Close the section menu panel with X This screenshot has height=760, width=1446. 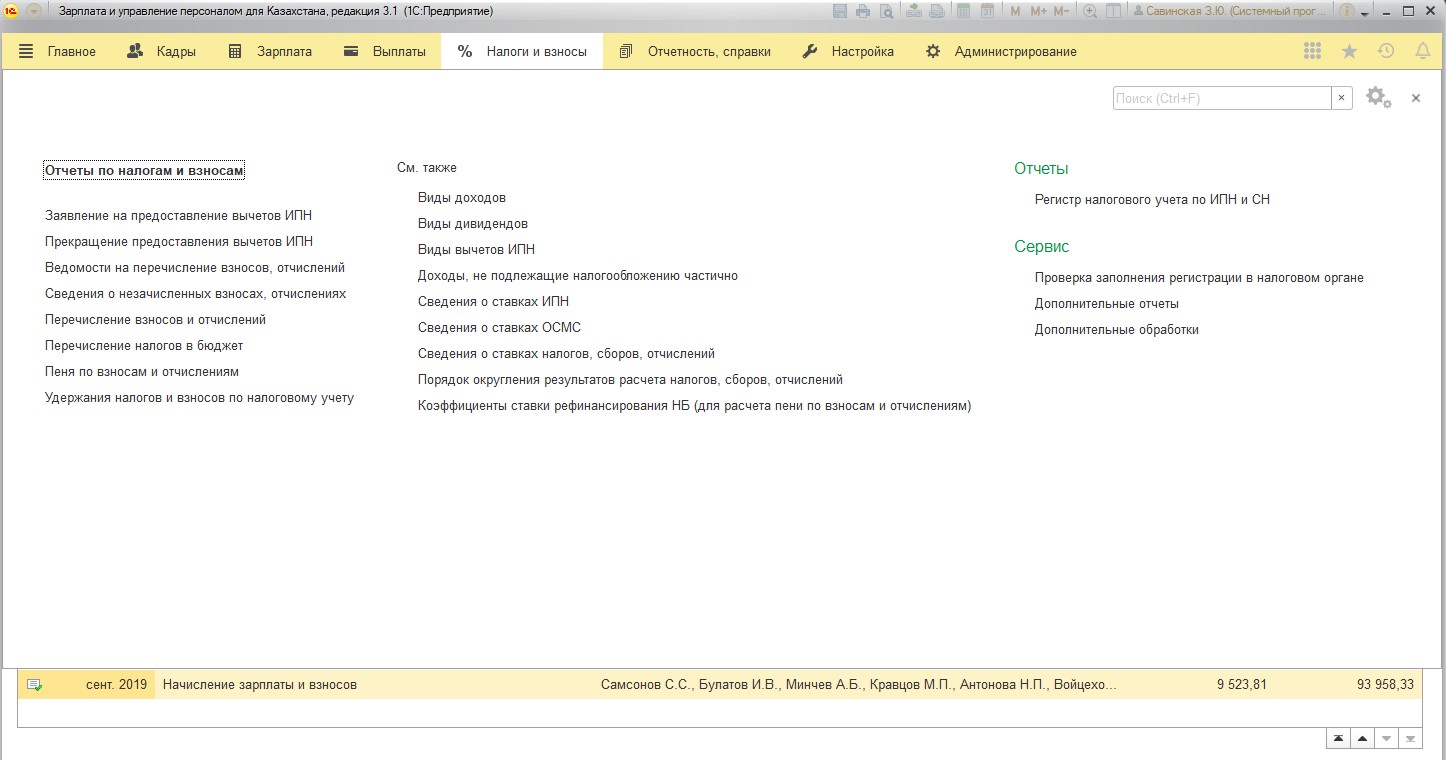(1416, 98)
